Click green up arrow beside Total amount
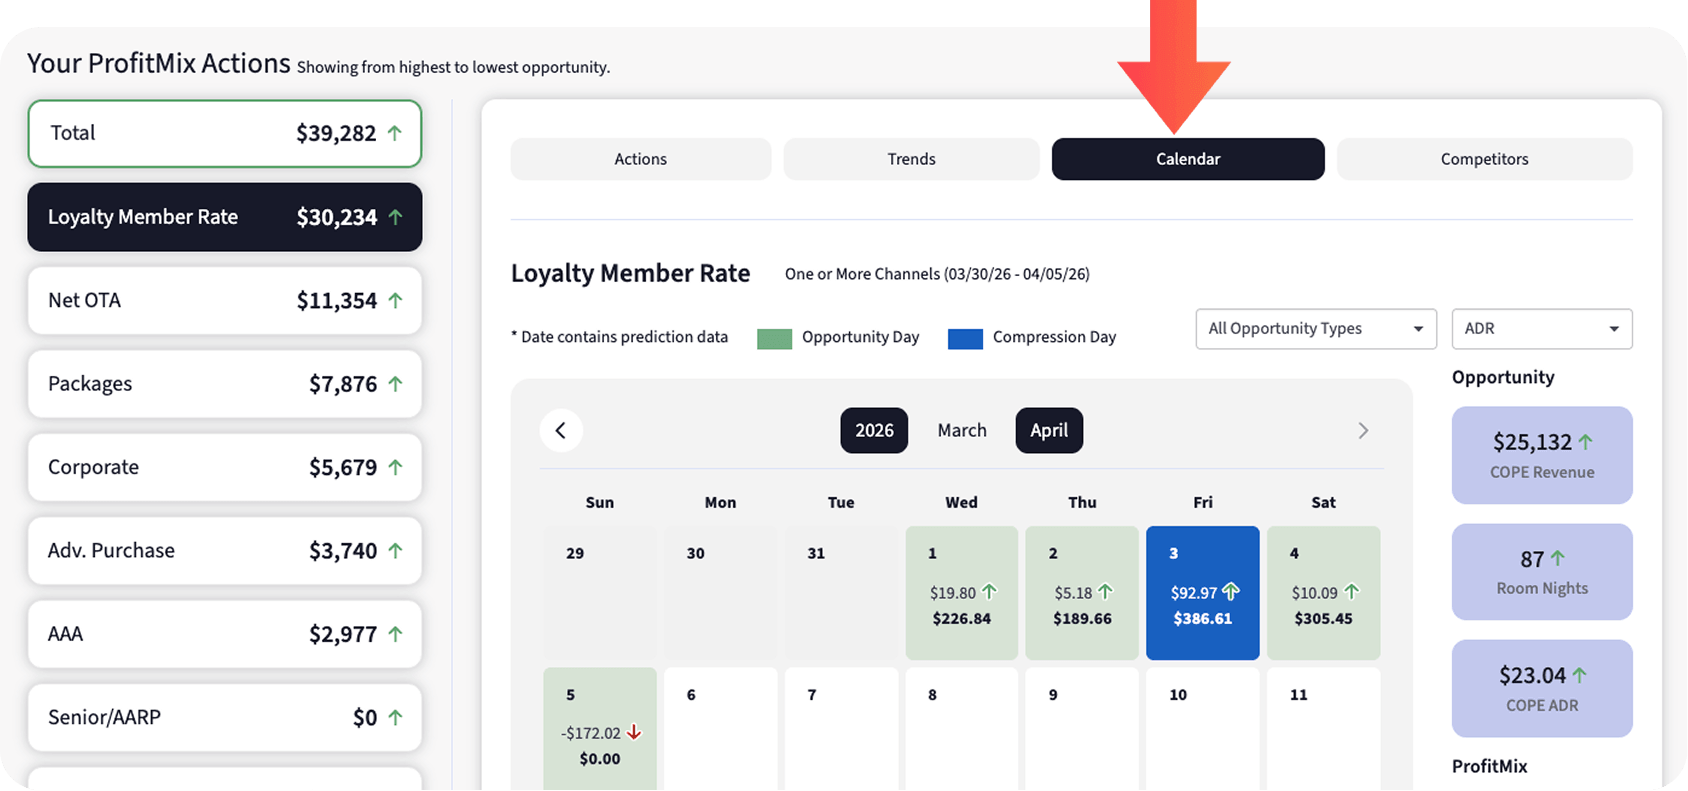1688x791 pixels. (395, 133)
